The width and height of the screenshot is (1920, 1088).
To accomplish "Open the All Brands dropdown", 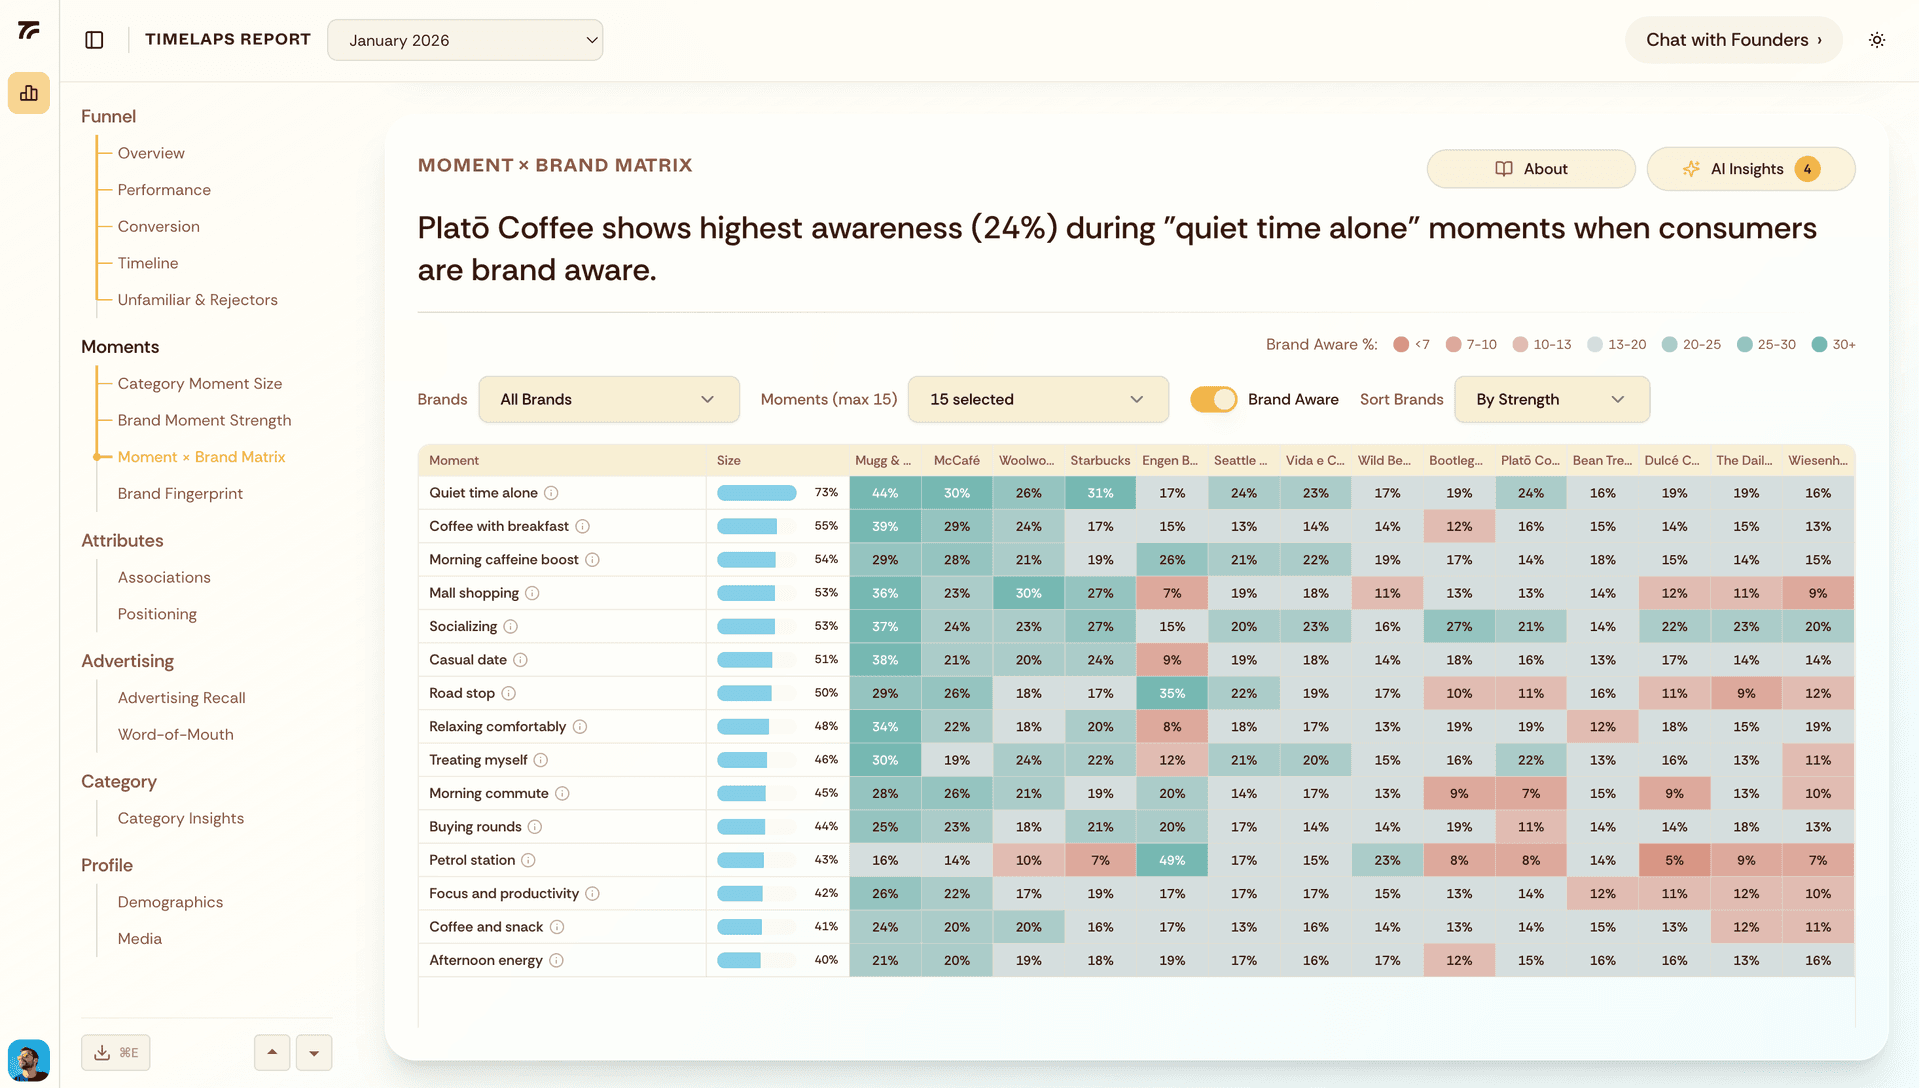I will coord(609,399).
